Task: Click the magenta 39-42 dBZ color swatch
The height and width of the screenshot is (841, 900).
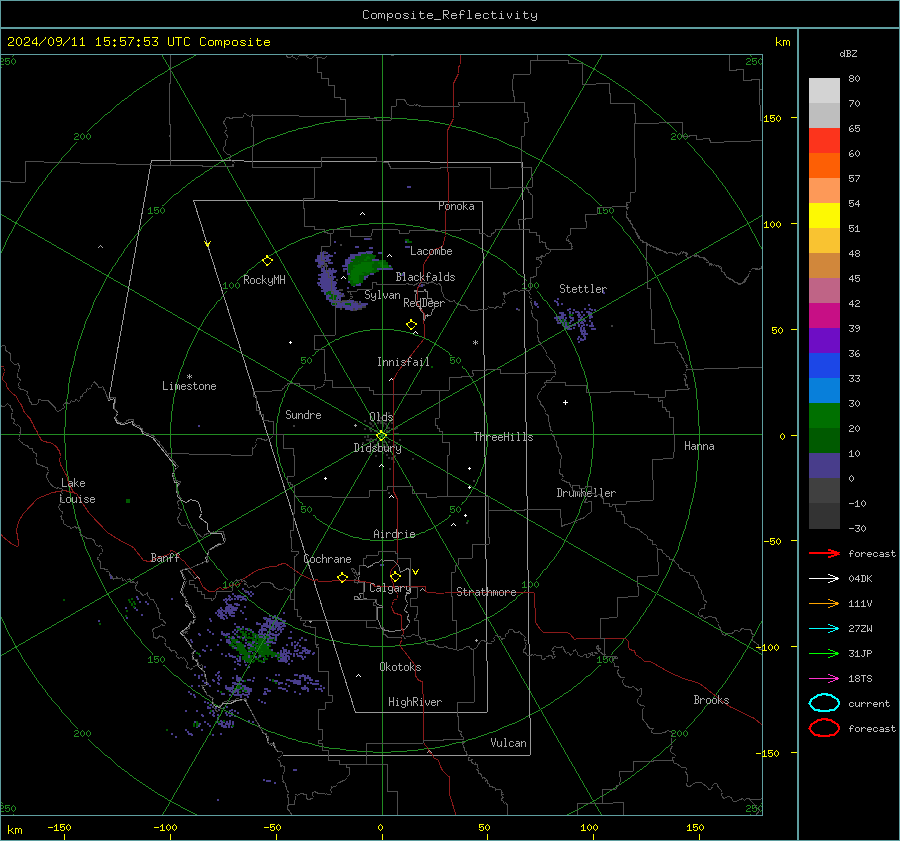Action: pyautogui.click(x=824, y=316)
